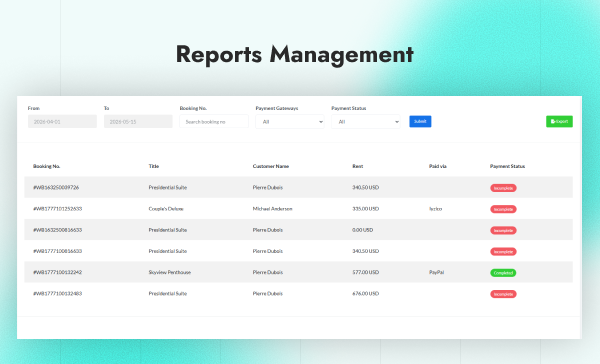This screenshot has width=600, height=364.
Task: Click Presidential Suite in the 0.00 USD row
Action: tap(168, 230)
